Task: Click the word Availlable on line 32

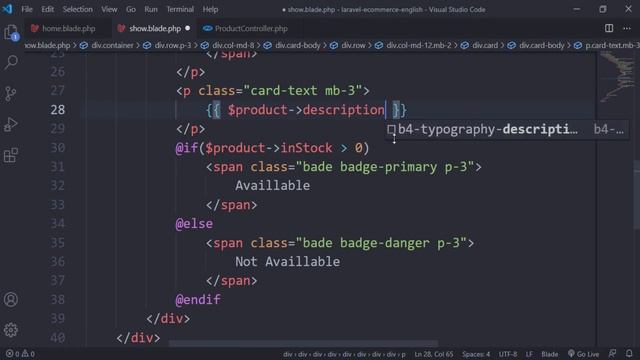Action: (272, 186)
